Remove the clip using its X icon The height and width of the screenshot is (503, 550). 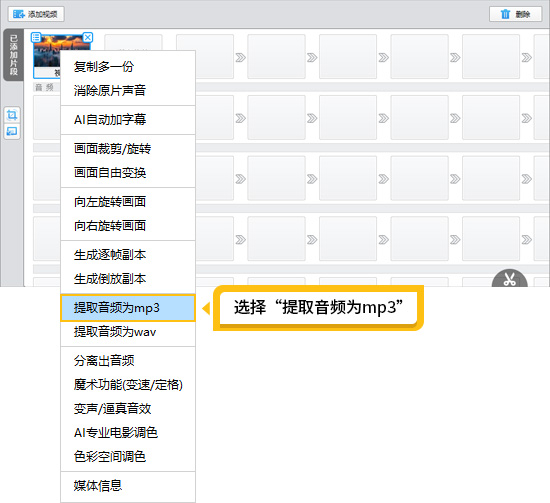click(88, 37)
